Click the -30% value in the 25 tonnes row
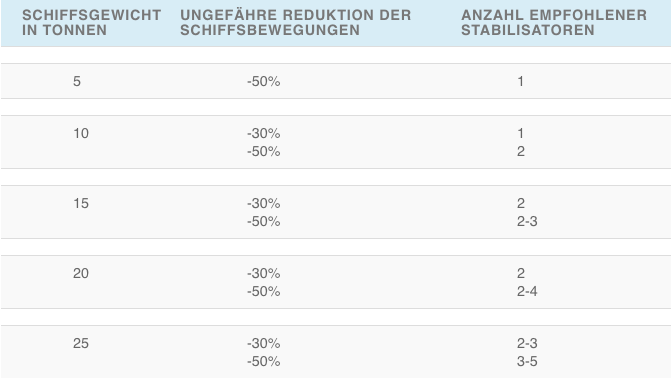The height and width of the screenshot is (379, 672). coord(264,343)
